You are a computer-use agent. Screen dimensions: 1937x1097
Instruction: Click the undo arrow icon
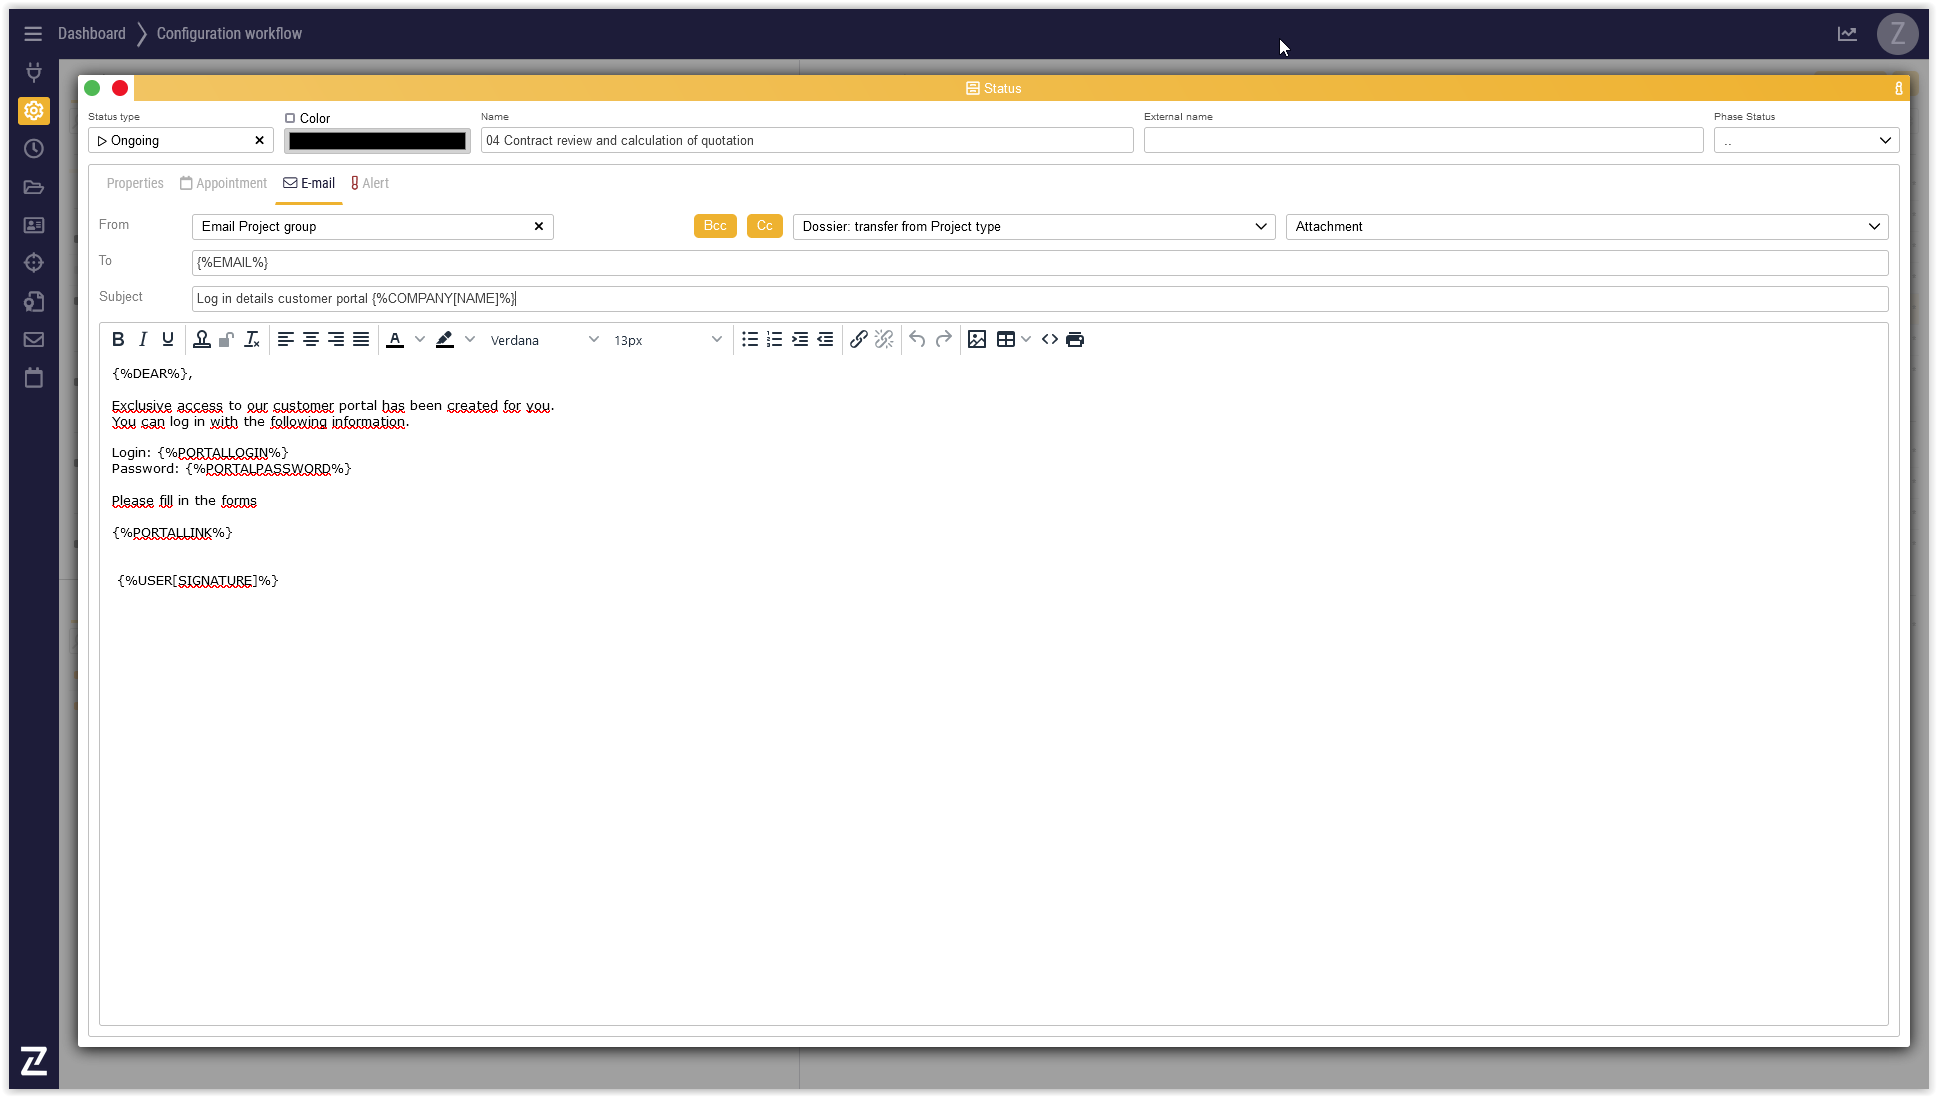917,340
